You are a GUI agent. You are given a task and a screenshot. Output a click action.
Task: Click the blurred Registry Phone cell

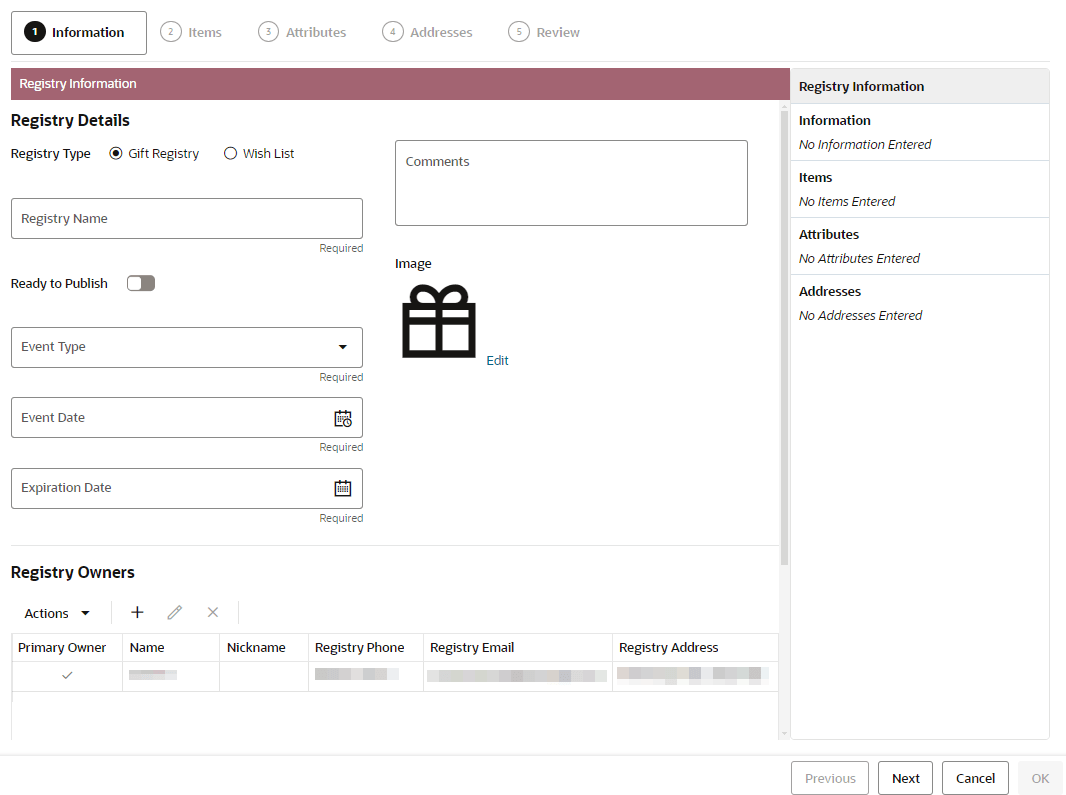coord(366,676)
